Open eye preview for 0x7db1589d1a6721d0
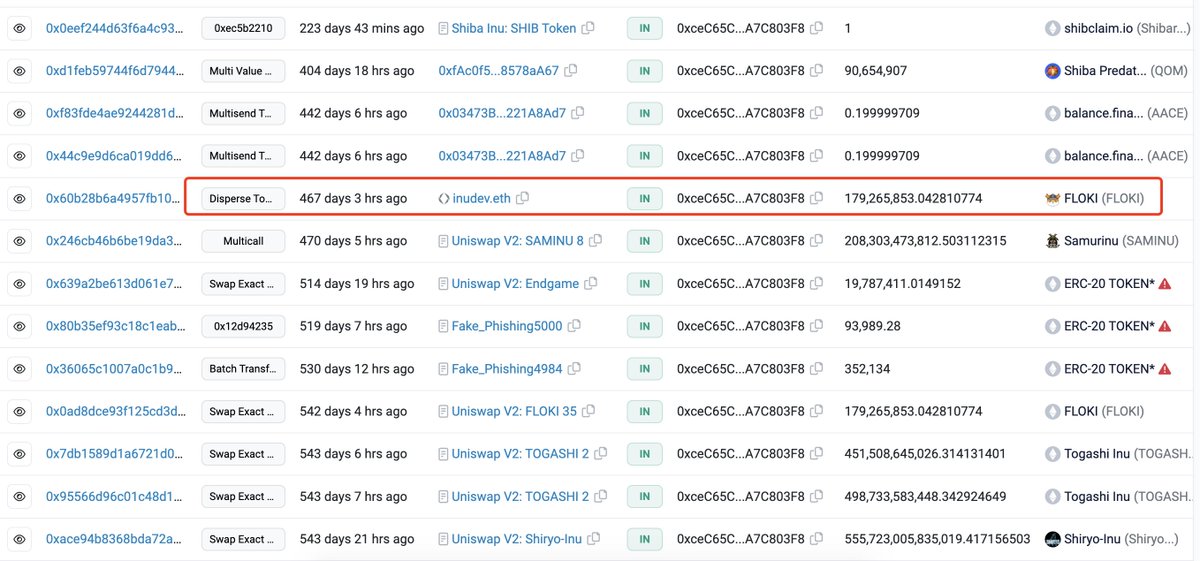The height and width of the screenshot is (561, 1200). pos(19,454)
